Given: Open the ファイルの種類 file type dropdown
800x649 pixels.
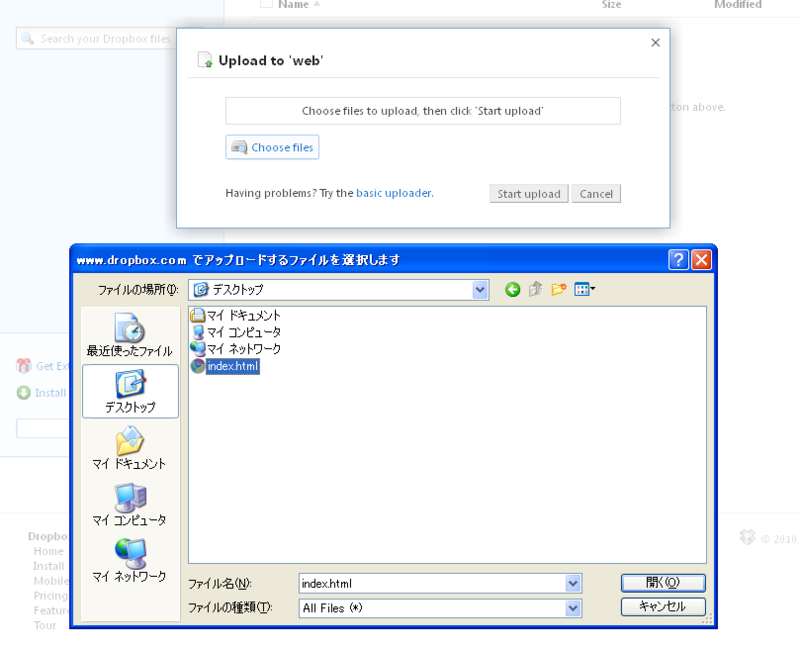Looking at the screenshot, I should point(573,607).
